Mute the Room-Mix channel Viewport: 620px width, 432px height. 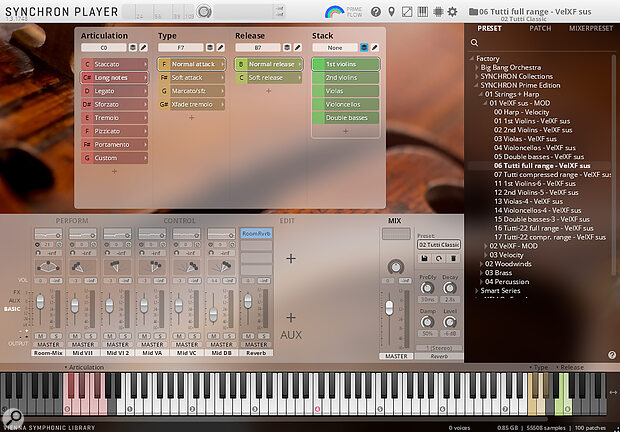(40, 336)
